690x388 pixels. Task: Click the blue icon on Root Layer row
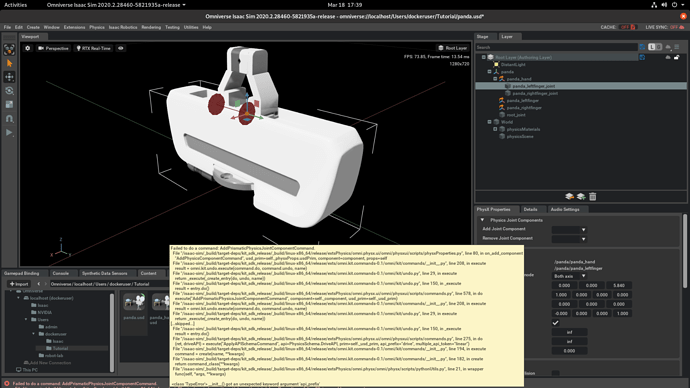coord(642,57)
